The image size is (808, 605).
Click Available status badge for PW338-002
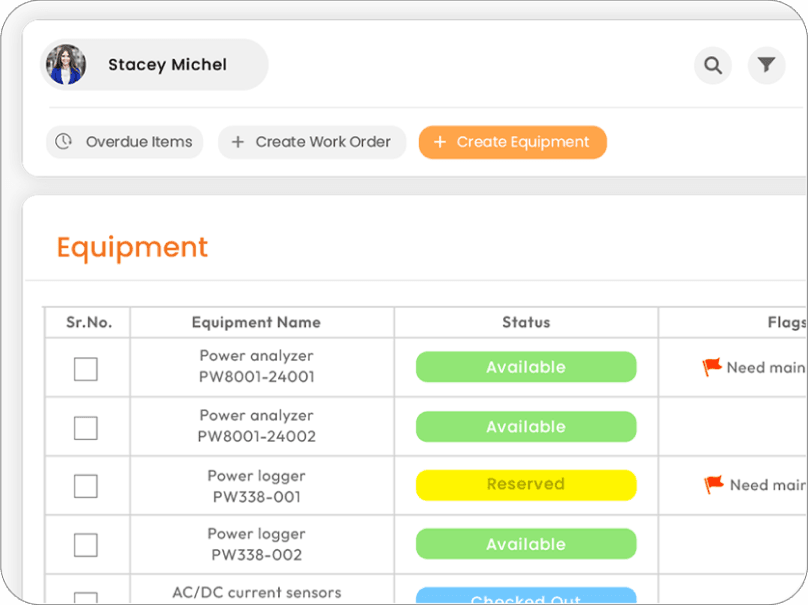[x=526, y=544]
